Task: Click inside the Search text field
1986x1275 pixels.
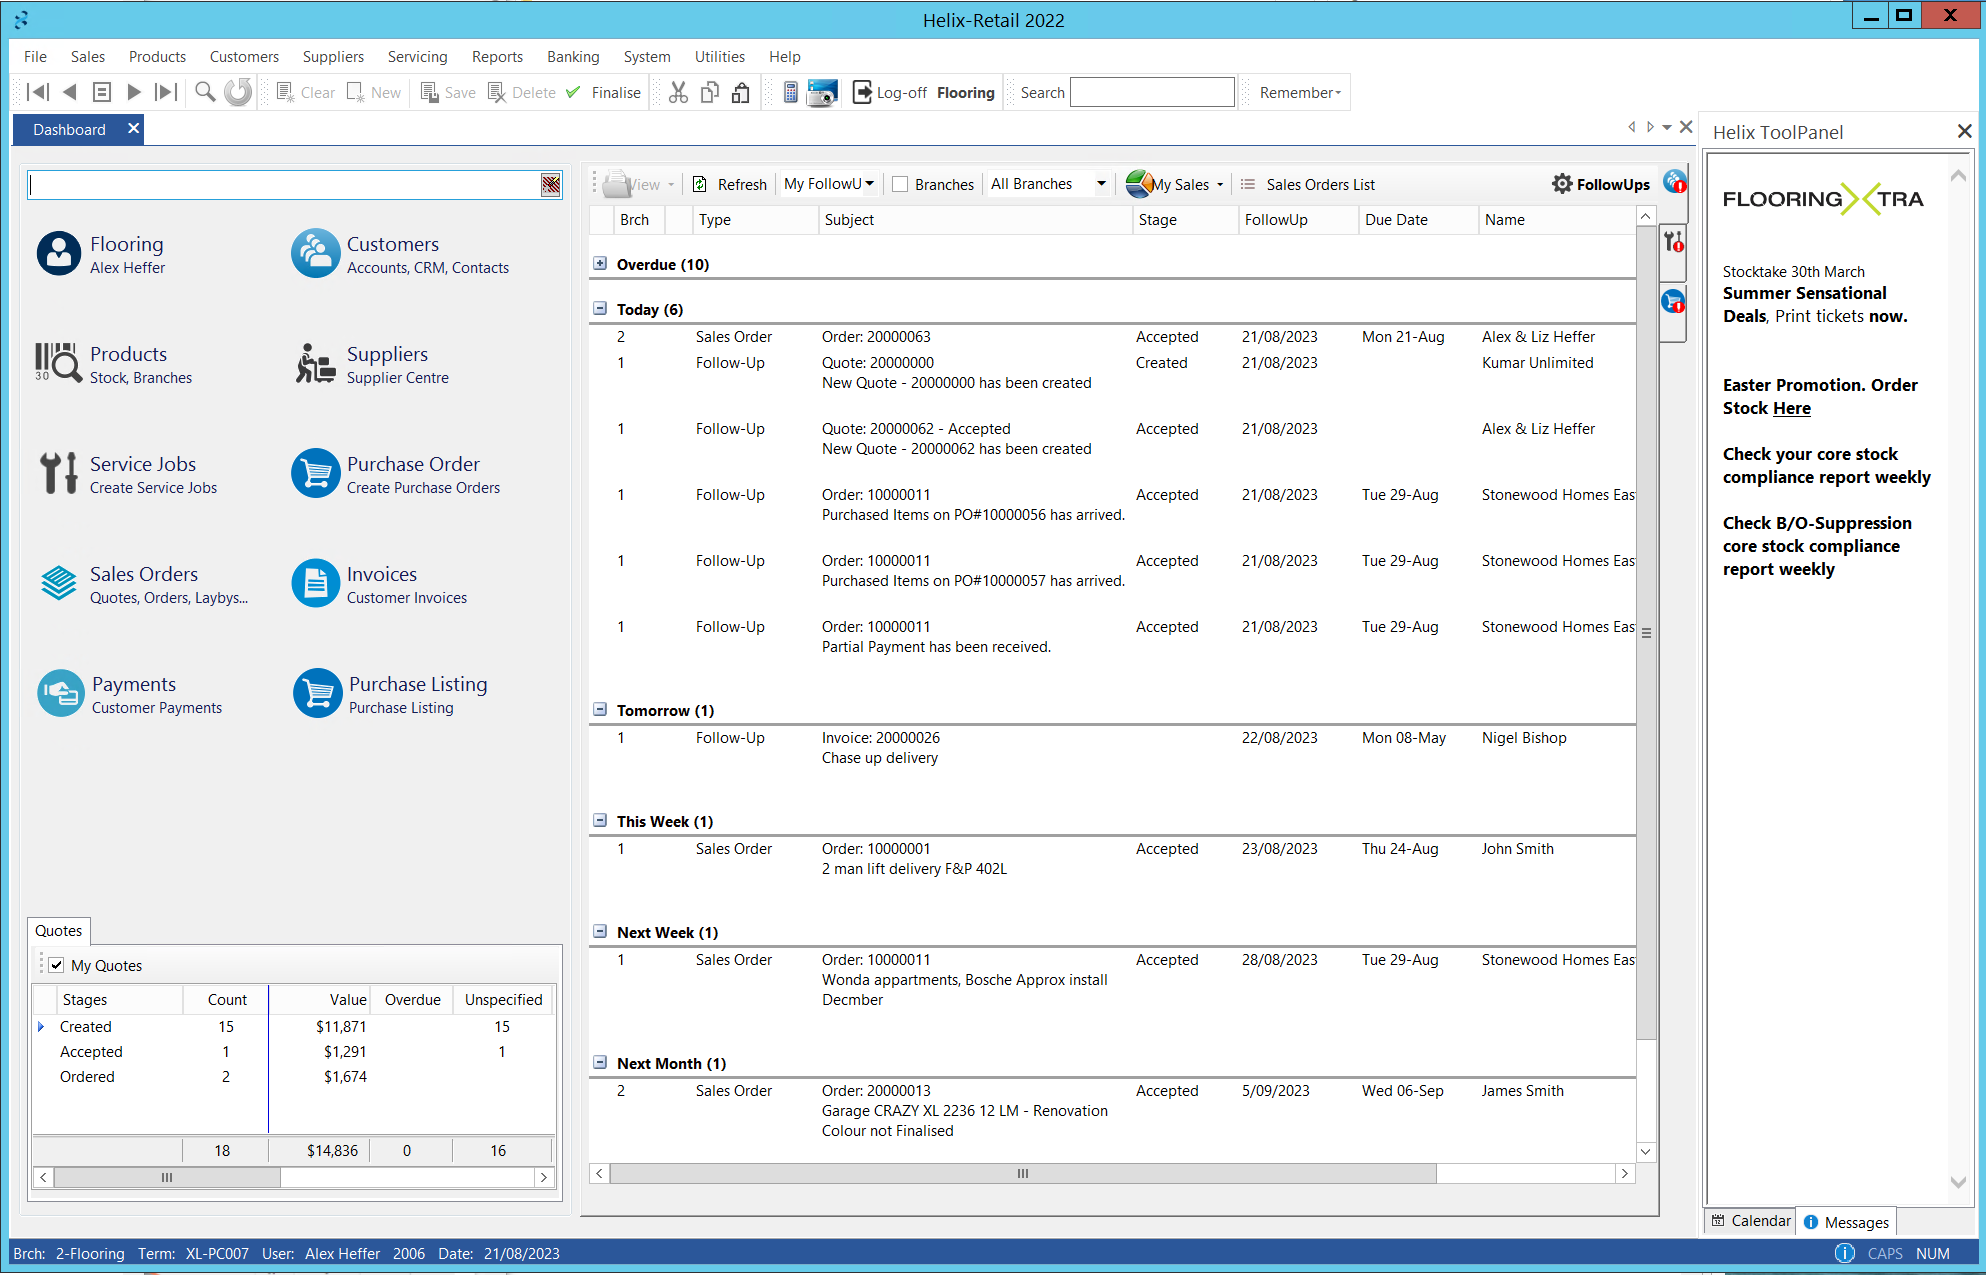Action: [1152, 92]
